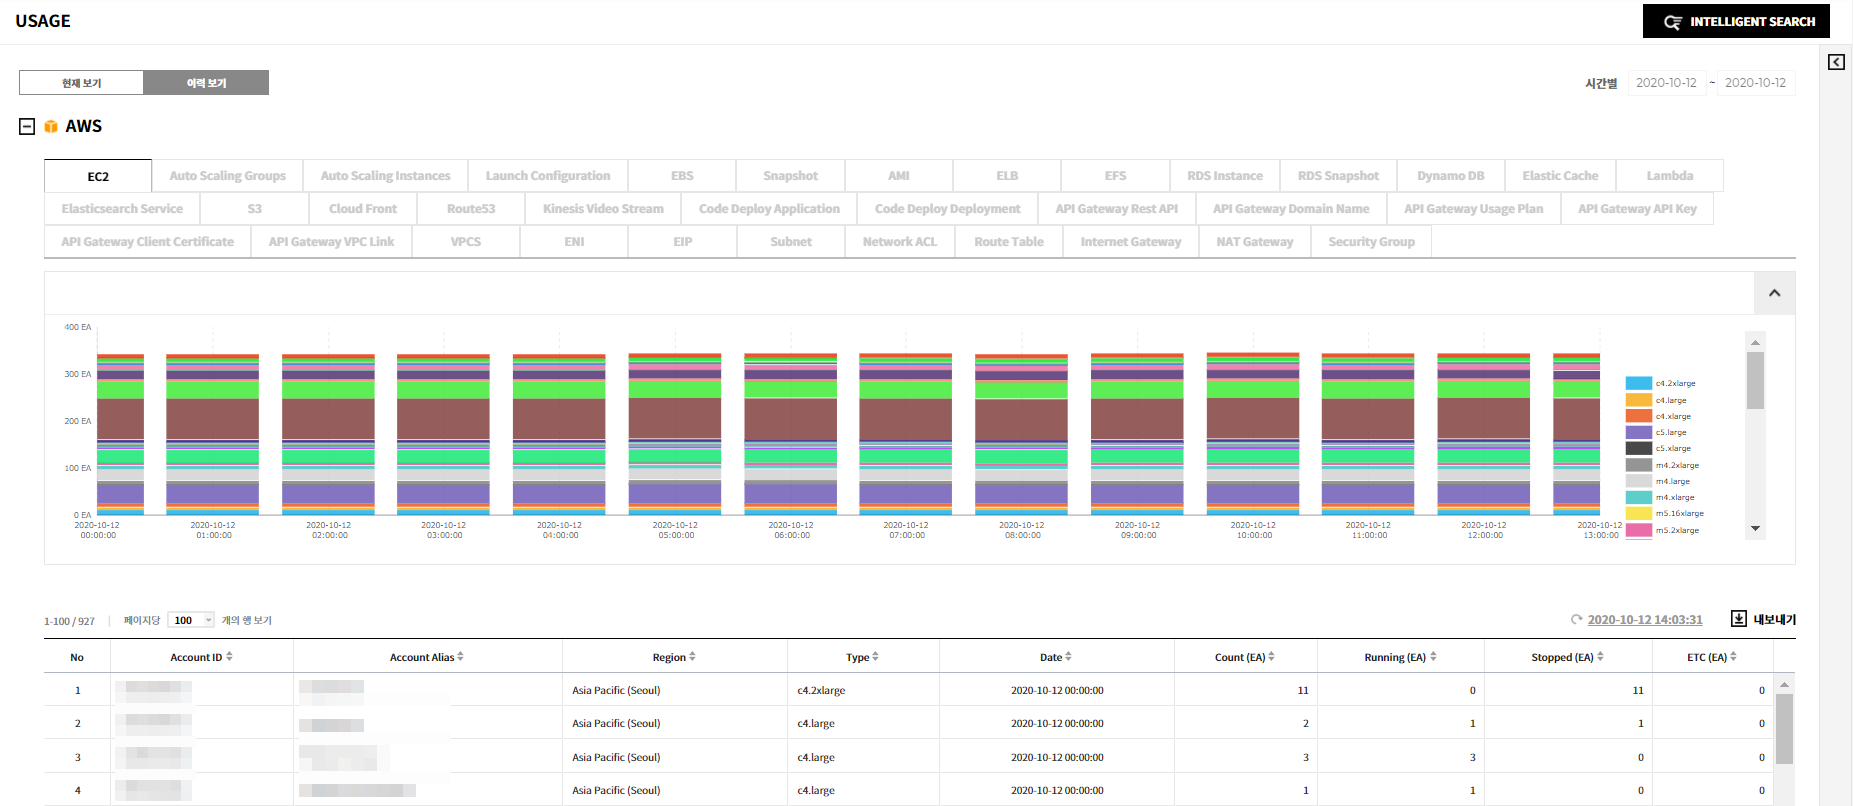Collapse the right side panel arrow
Image resolution: width=1853 pixels, height=806 pixels.
1836,62
